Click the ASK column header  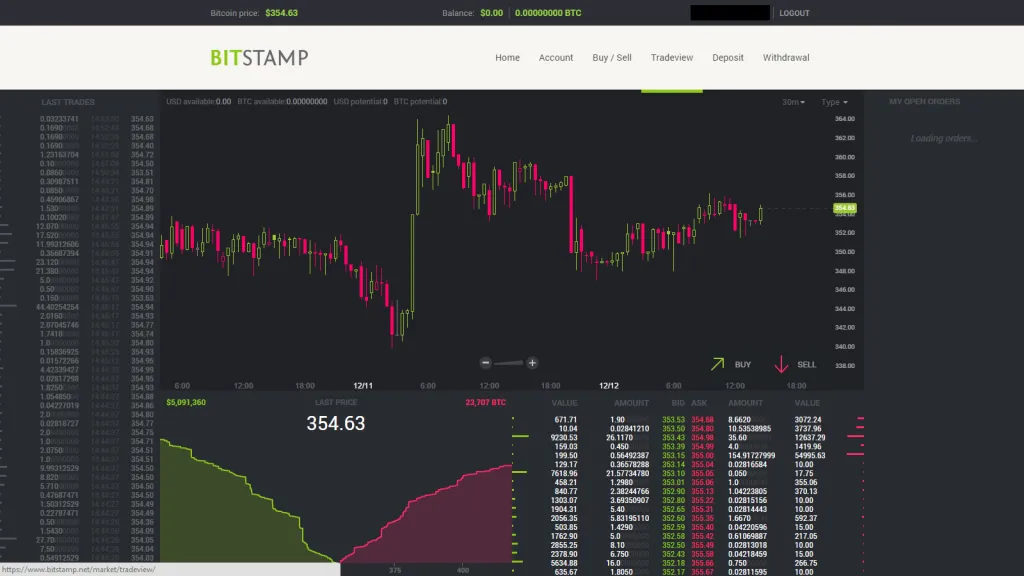click(699, 403)
